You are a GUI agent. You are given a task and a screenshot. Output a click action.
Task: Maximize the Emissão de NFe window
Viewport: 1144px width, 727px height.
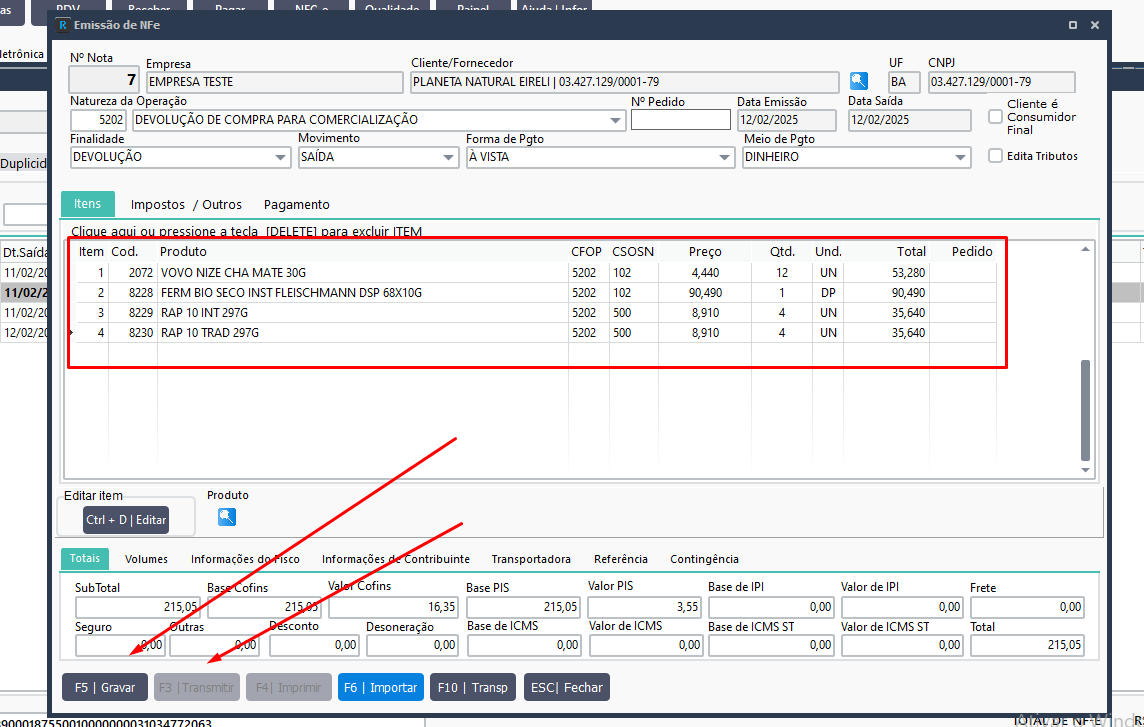[1072, 25]
